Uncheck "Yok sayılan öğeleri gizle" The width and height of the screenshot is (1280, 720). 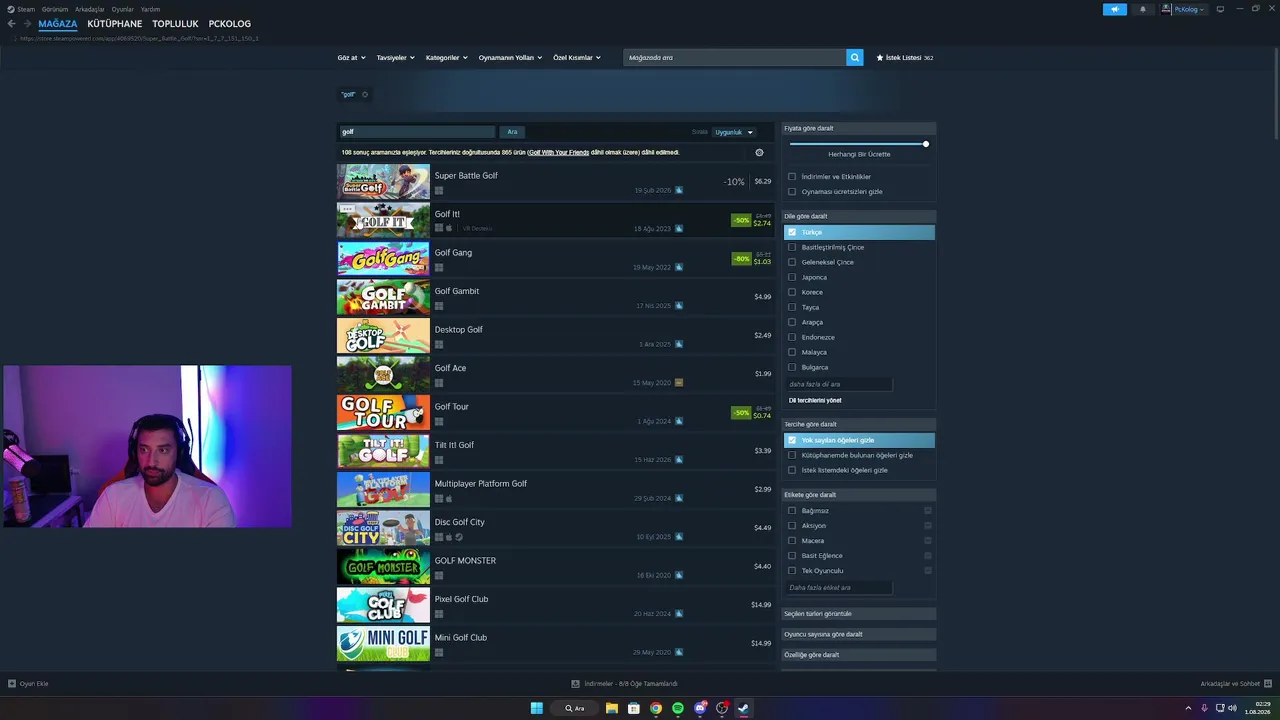tap(792, 440)
